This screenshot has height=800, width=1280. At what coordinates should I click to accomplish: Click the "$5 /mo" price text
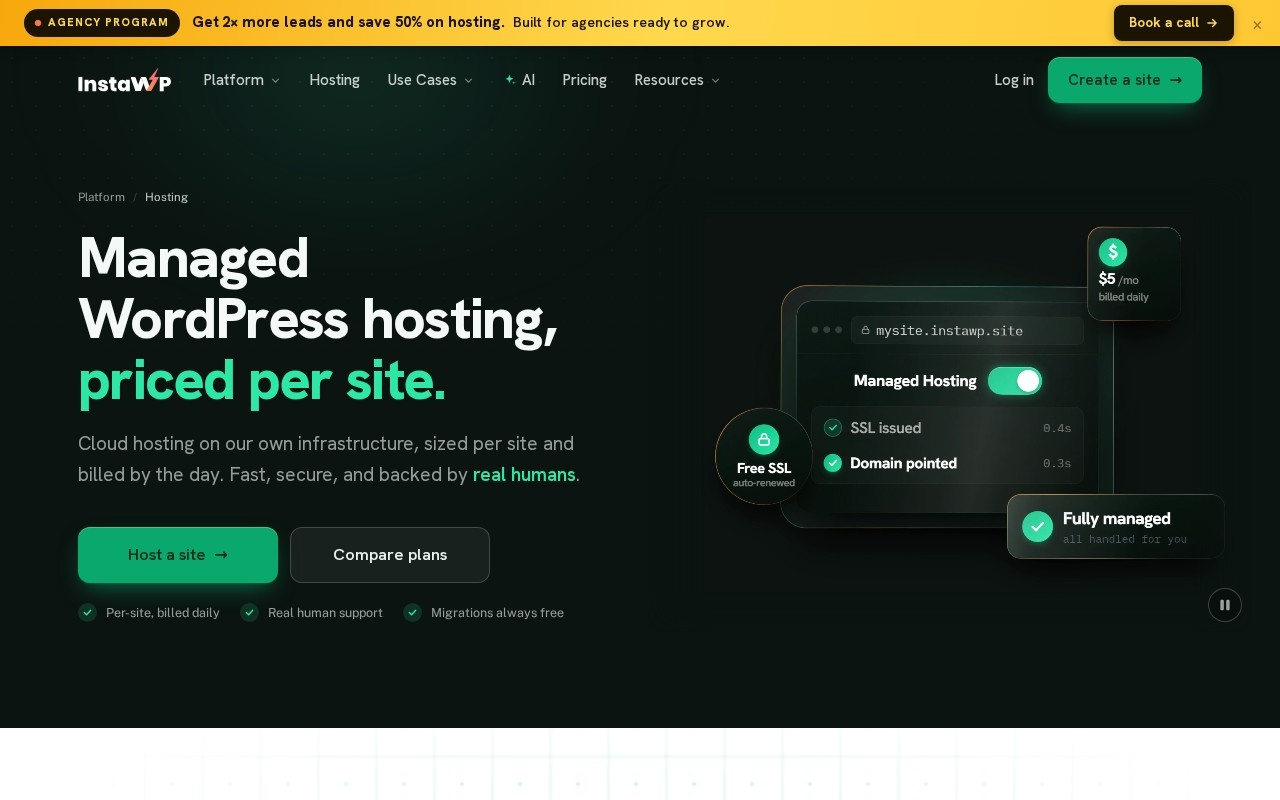[x=1118, y=279]
